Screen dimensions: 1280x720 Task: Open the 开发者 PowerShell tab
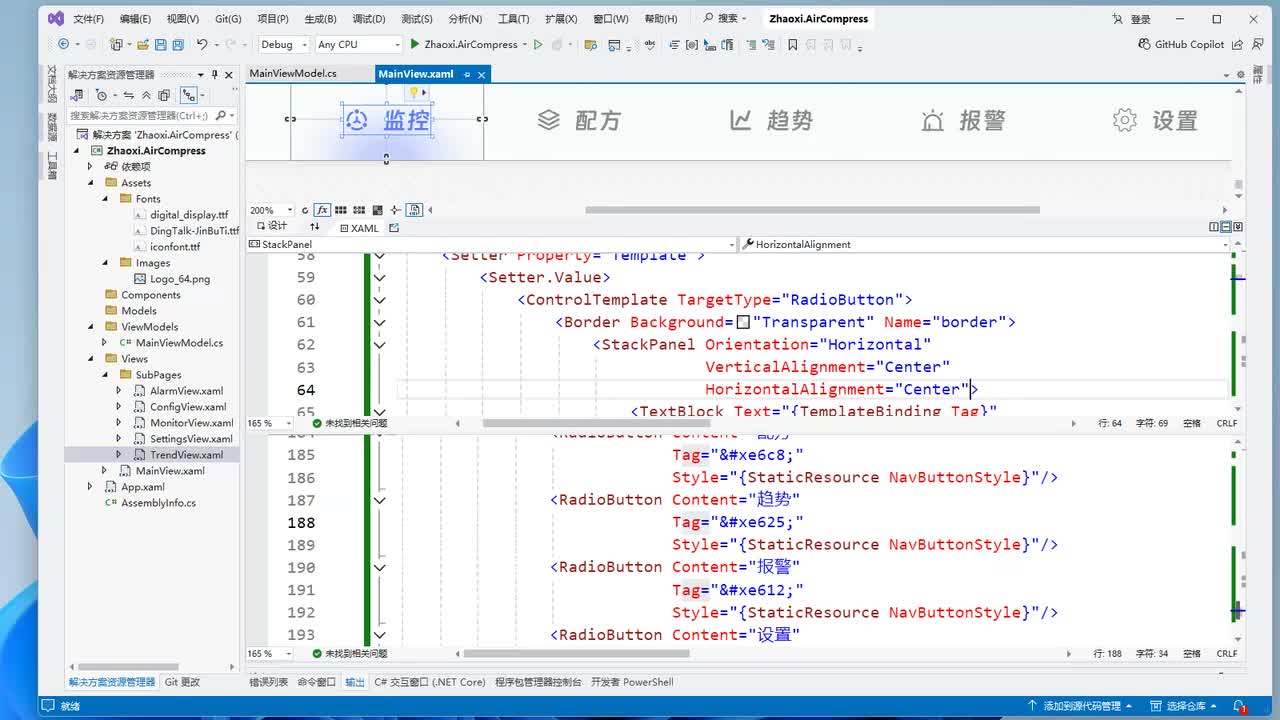coord(631,682)
